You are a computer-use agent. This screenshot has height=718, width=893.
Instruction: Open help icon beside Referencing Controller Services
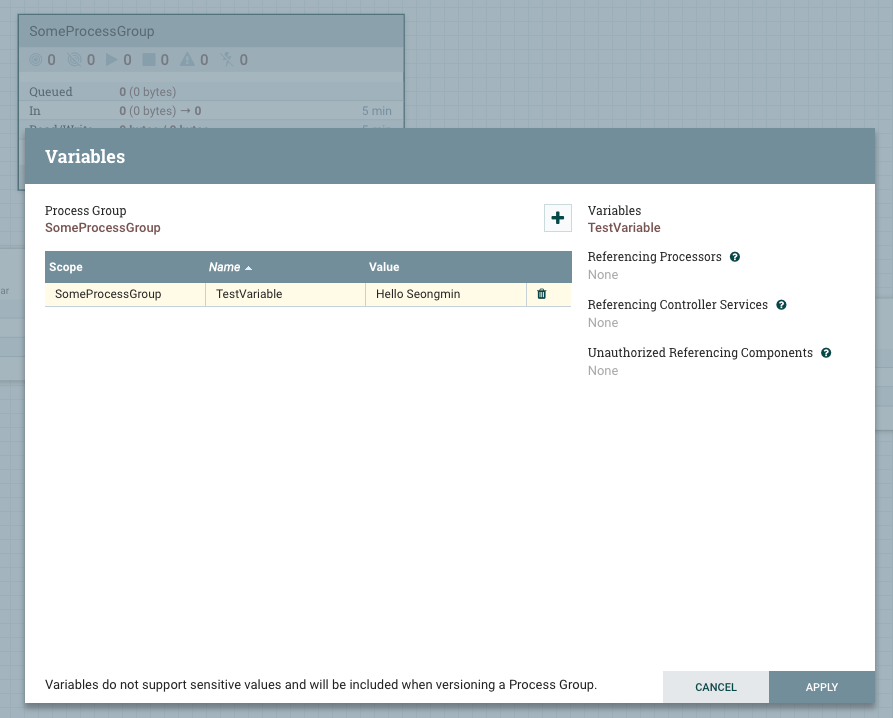[x=781, y=305]
